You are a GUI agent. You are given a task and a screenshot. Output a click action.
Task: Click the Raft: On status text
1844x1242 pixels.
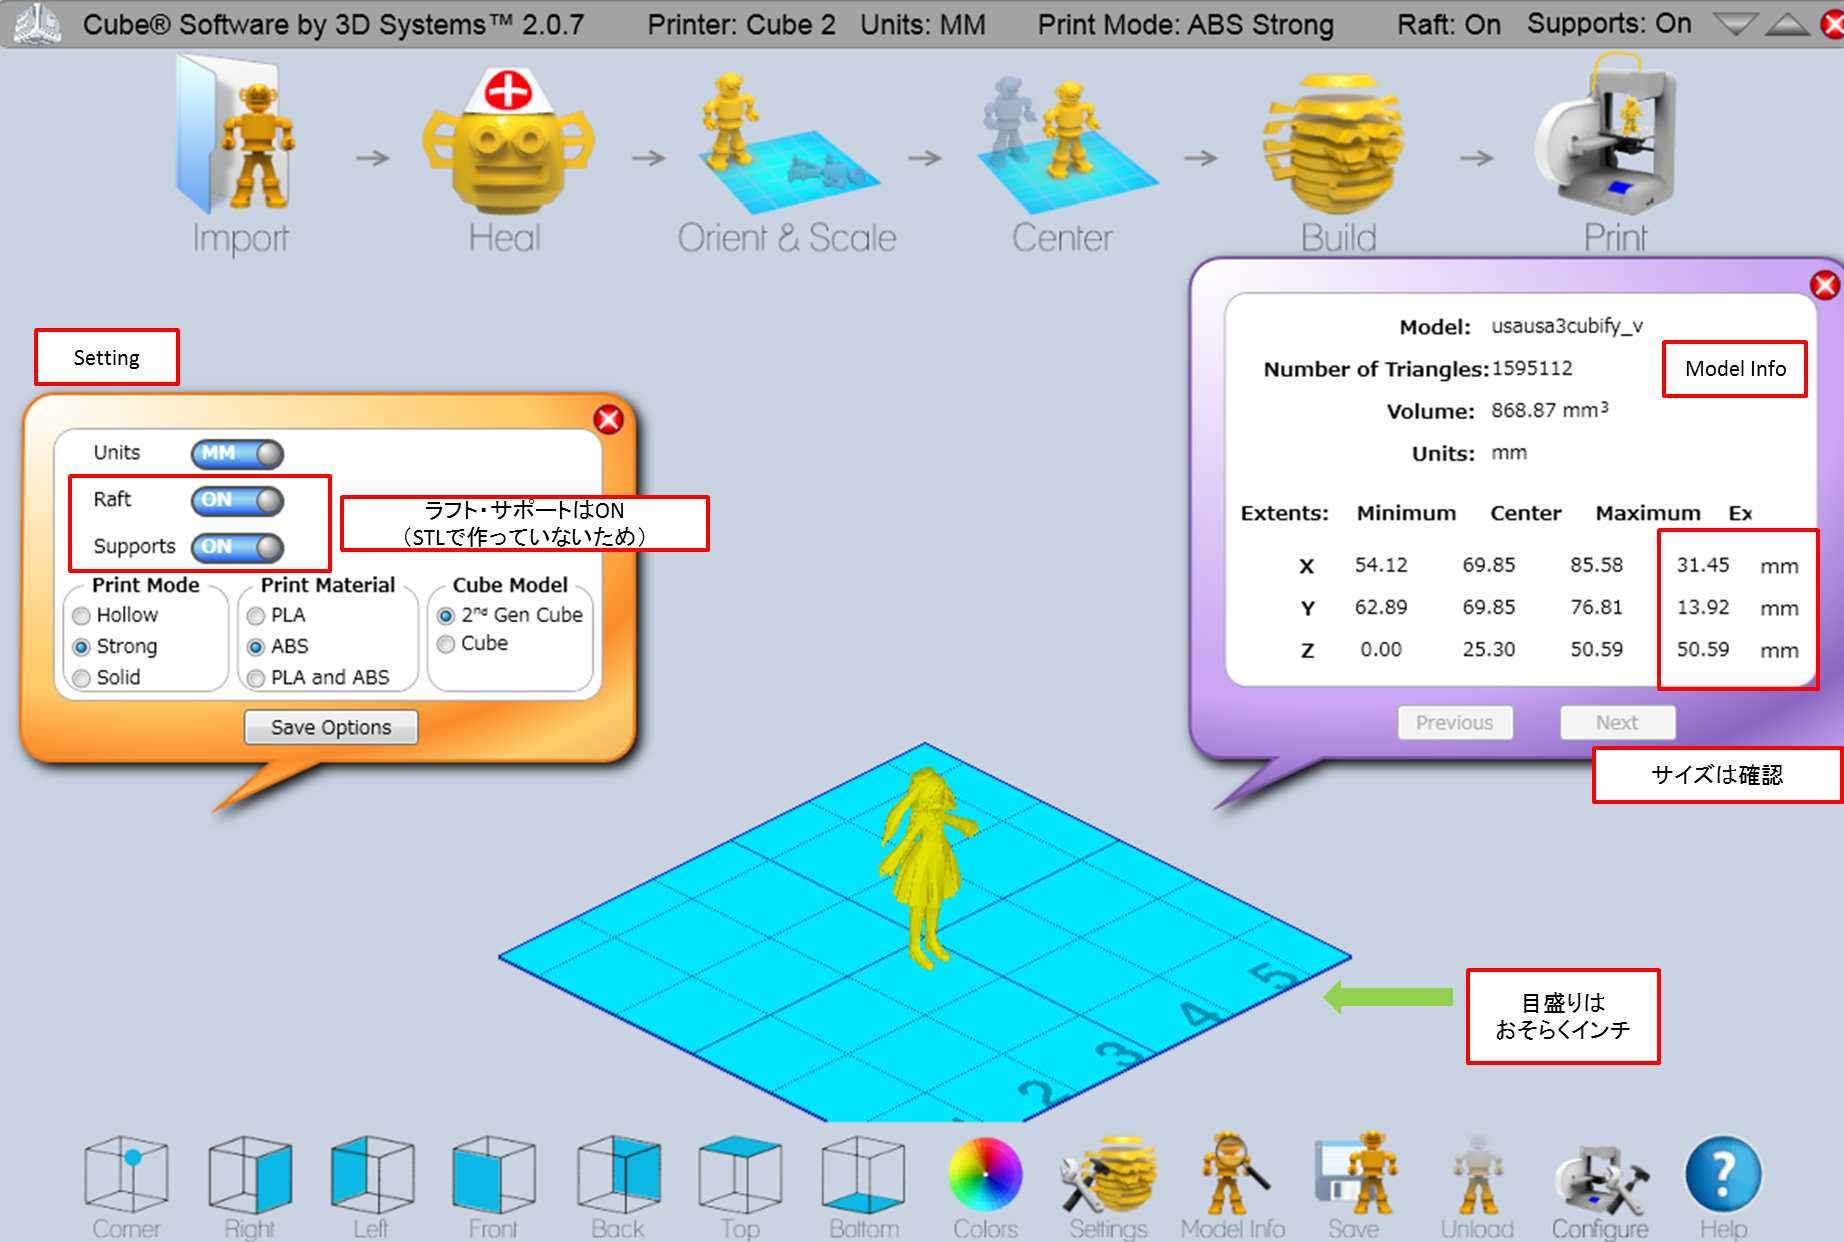[x=1449, y=25]
